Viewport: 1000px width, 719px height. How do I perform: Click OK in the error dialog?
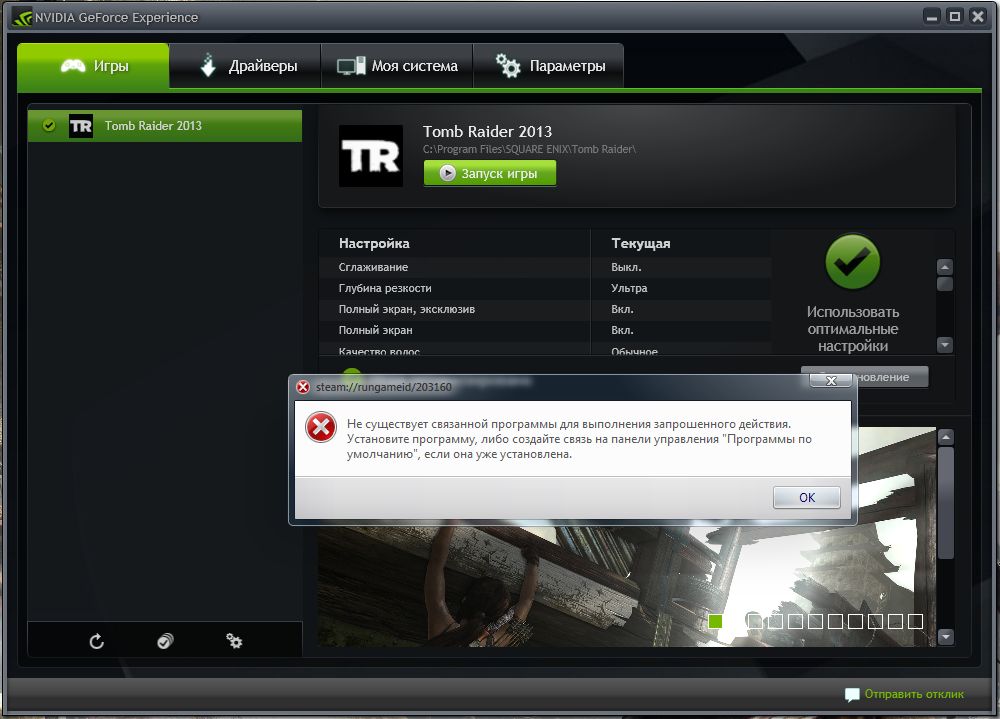click(x=807, y=497)
